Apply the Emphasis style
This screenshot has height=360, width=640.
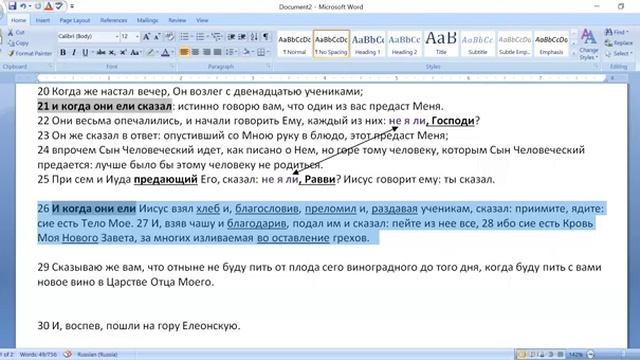click(x=551, y=44)
